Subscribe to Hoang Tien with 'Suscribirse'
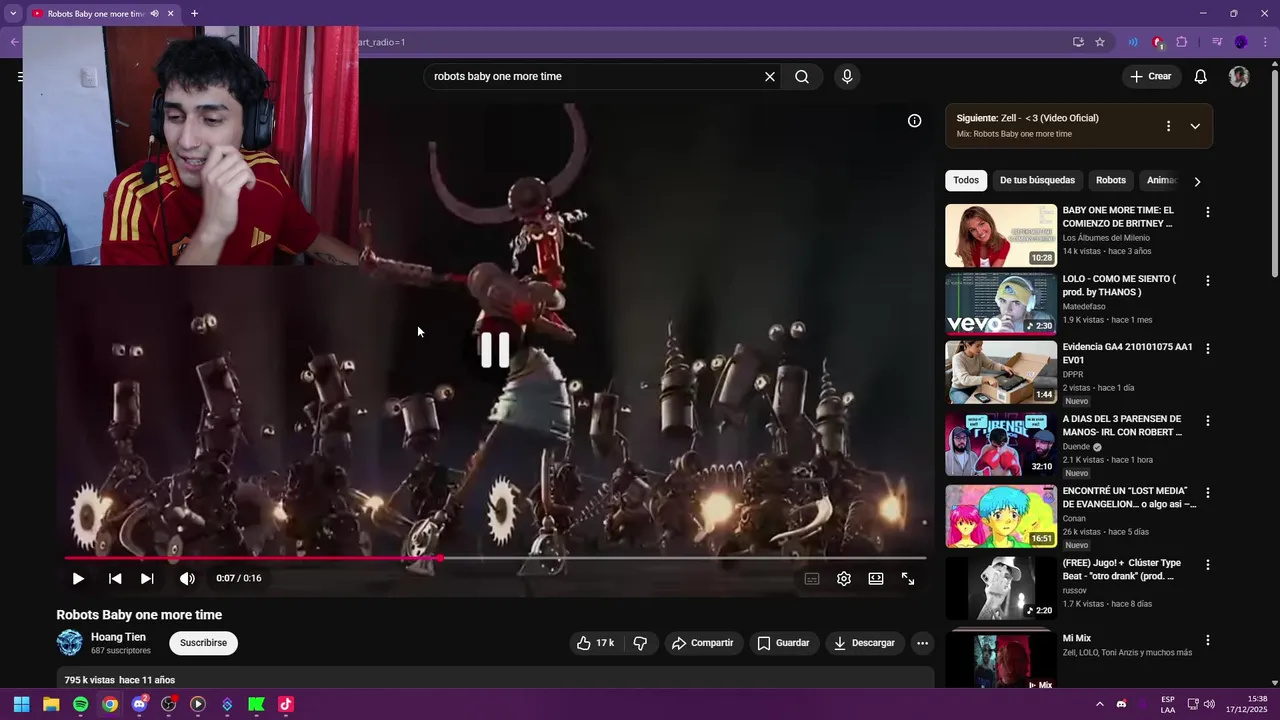The width and height of the screenshot is (1280, 720). [x=203, y=643]
